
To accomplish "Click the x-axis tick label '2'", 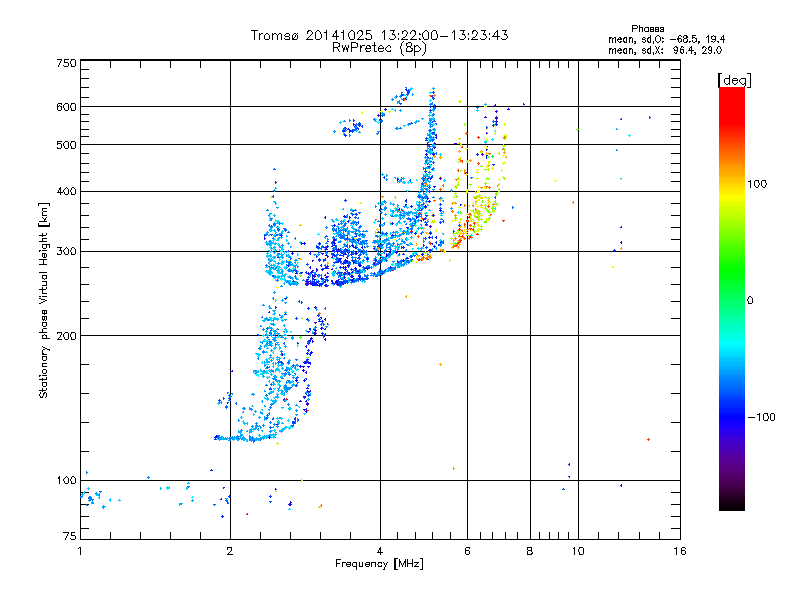I will 230,551.
